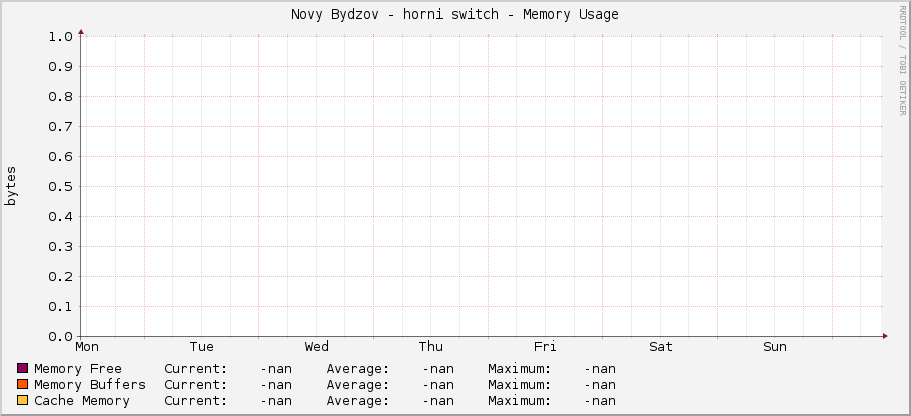
Task: Click the yellow Cache Memory legend swatch
Action: click(23, 400)
